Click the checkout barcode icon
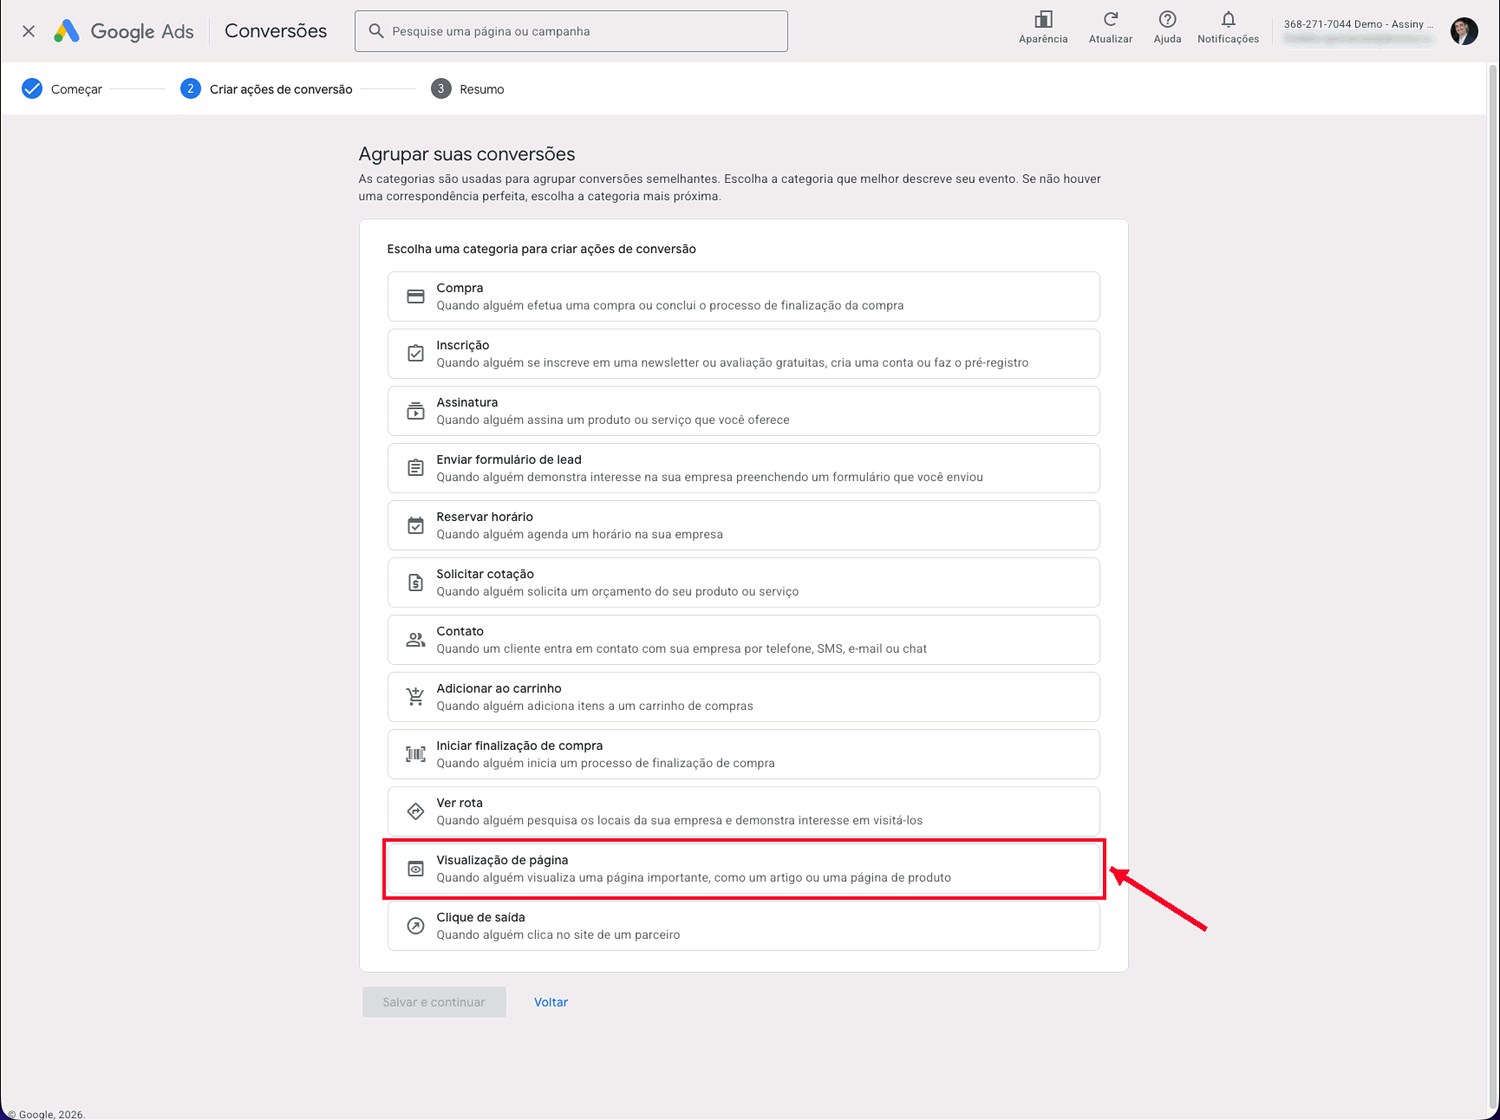This screenshot has width=1500, height=1120. tap(416, 754)
